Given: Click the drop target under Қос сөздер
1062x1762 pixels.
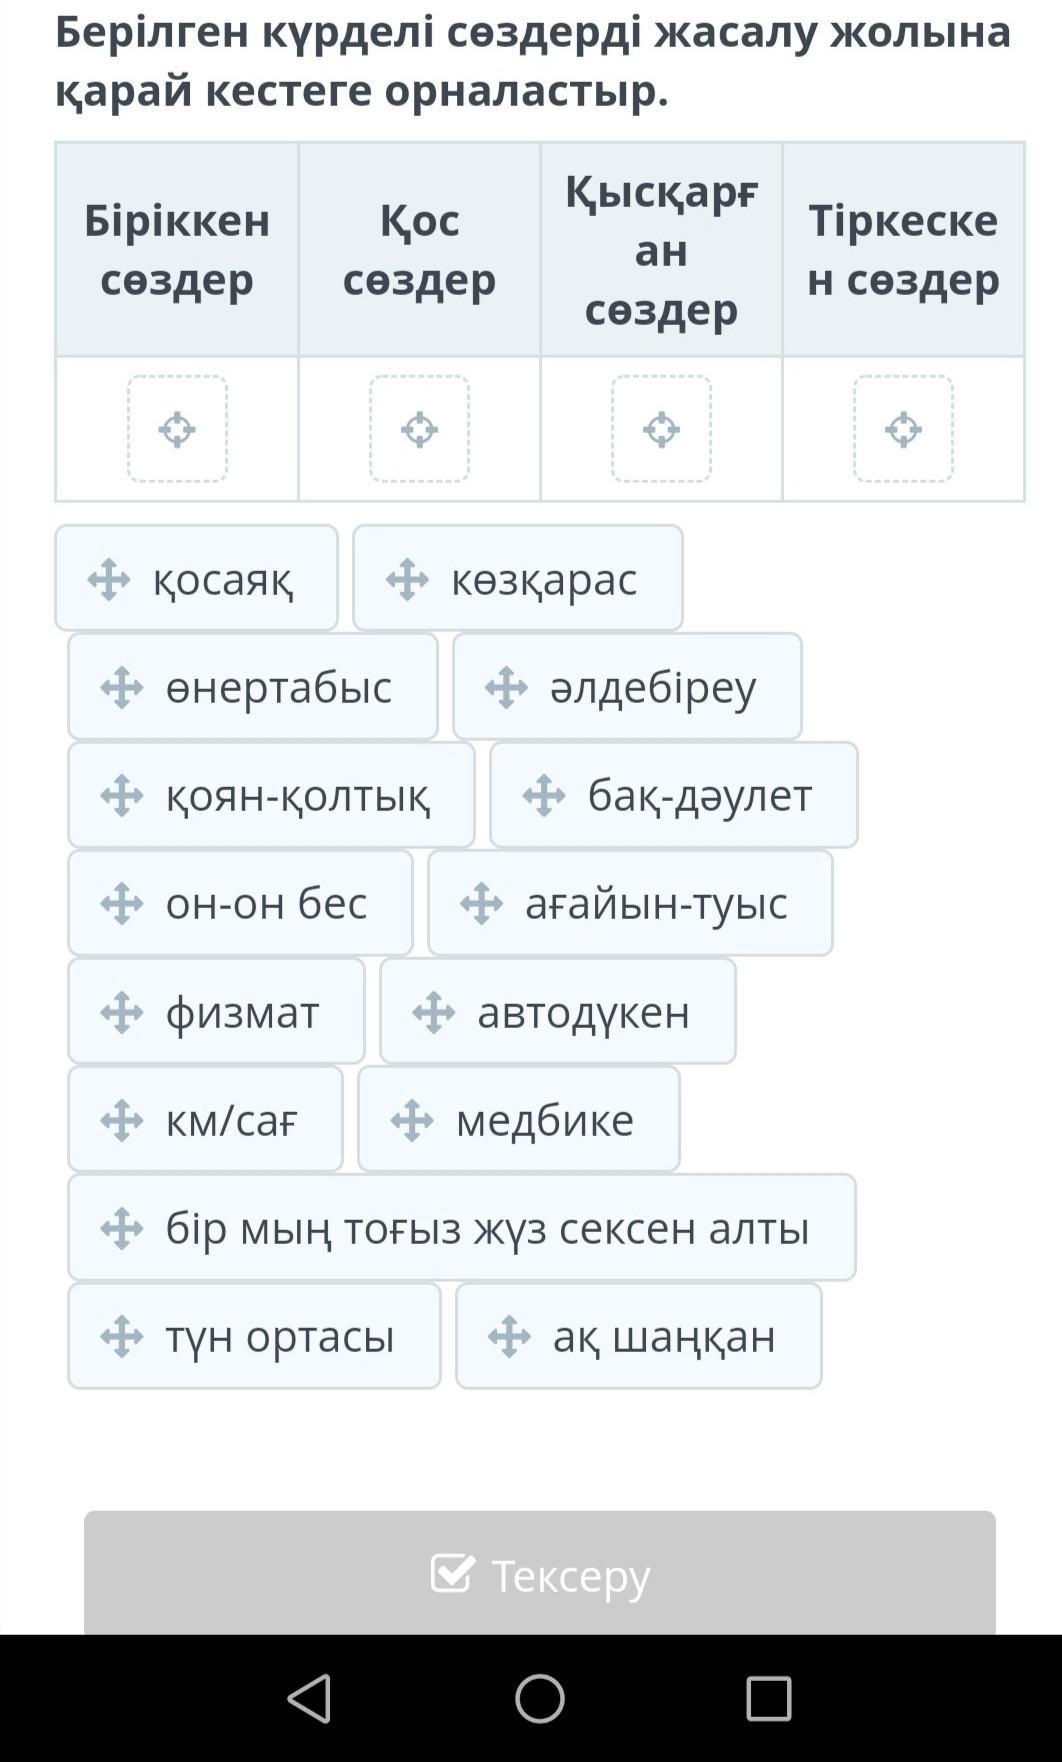Looking at the screenshot, I should click(419, 429).
